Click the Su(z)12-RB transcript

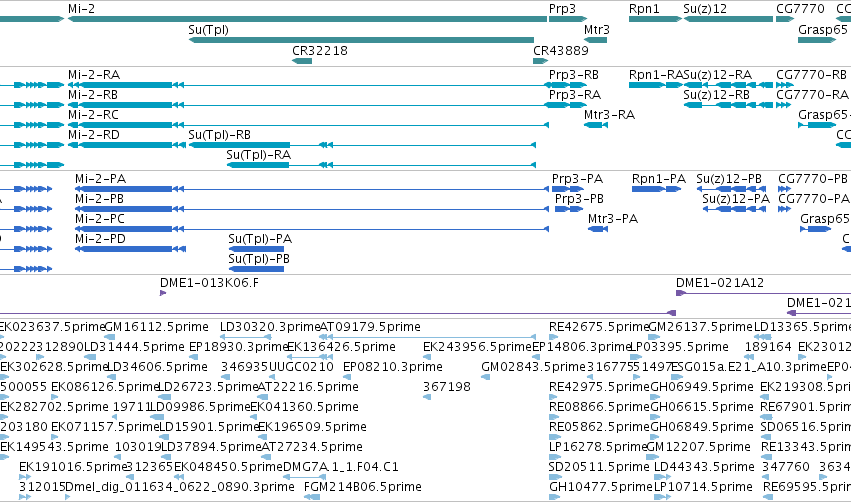(x=728, y=105)
